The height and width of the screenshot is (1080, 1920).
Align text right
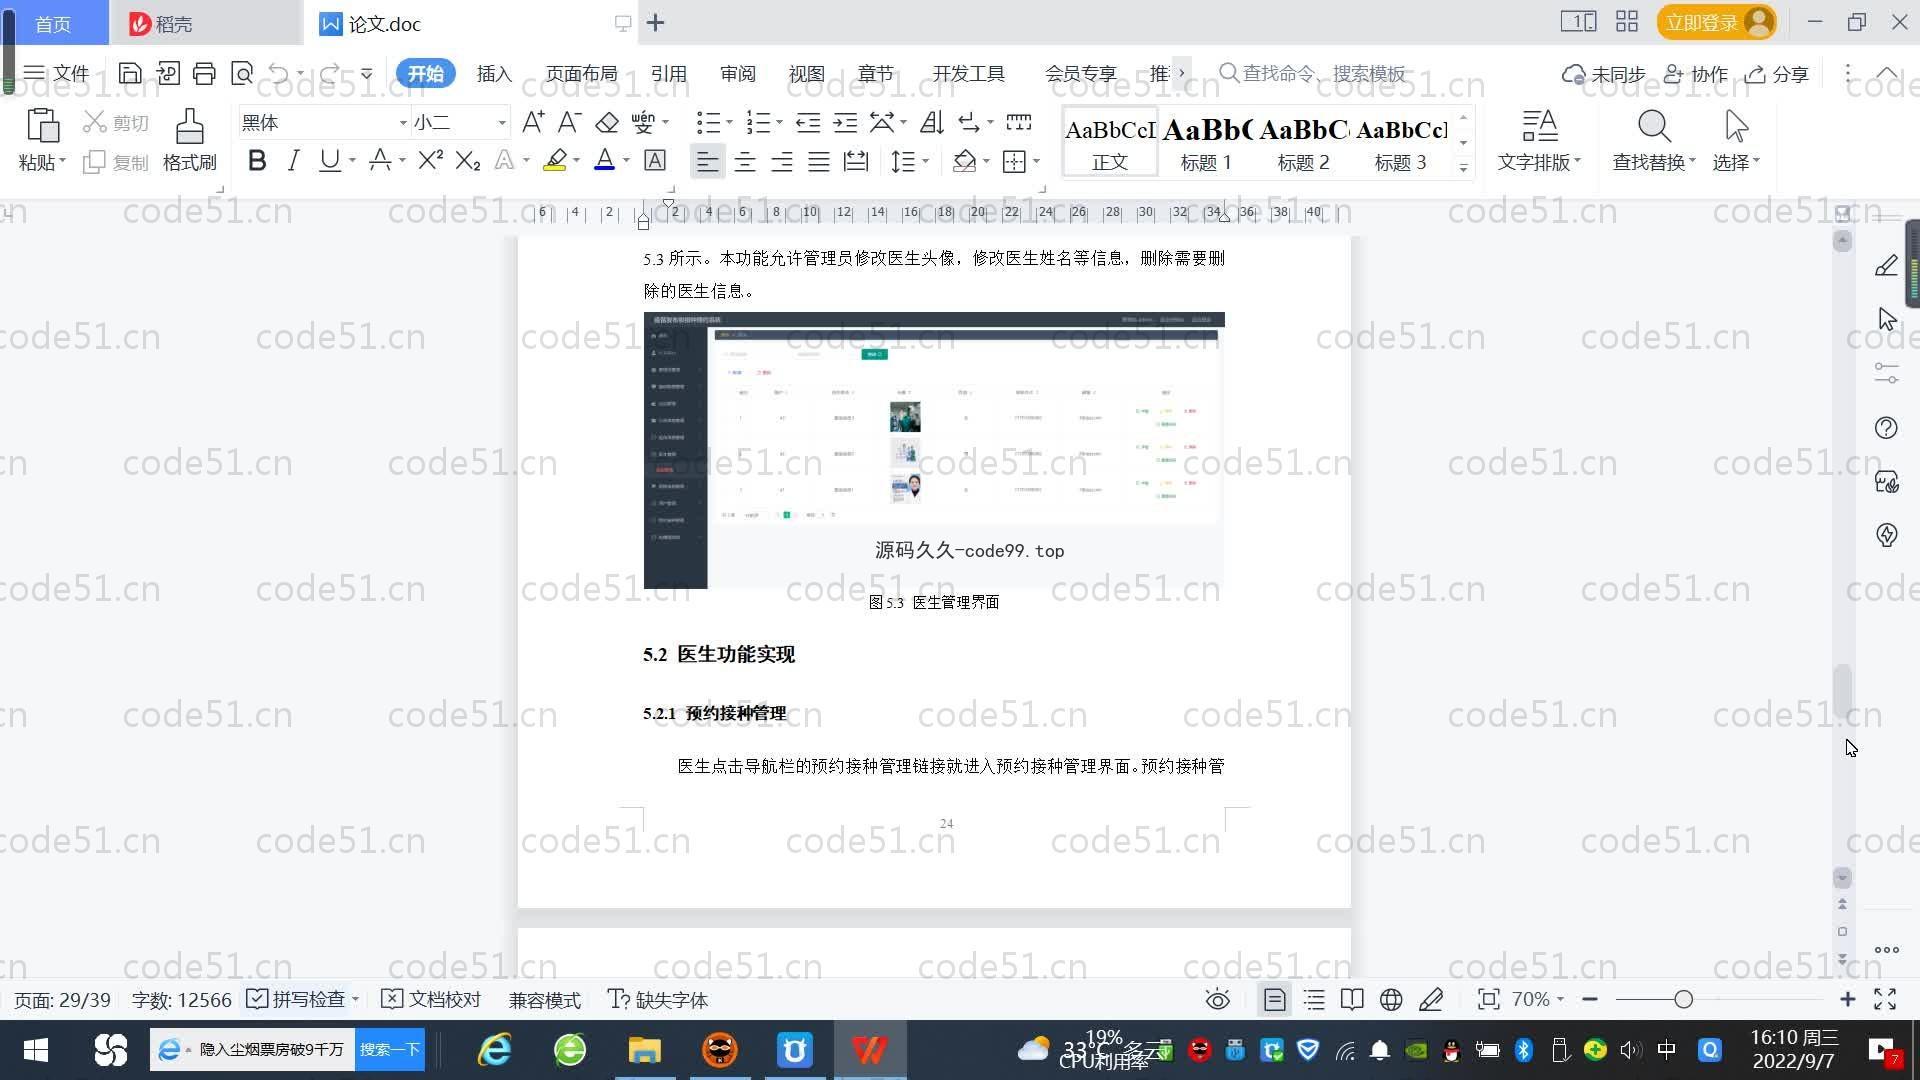point(782,161)
